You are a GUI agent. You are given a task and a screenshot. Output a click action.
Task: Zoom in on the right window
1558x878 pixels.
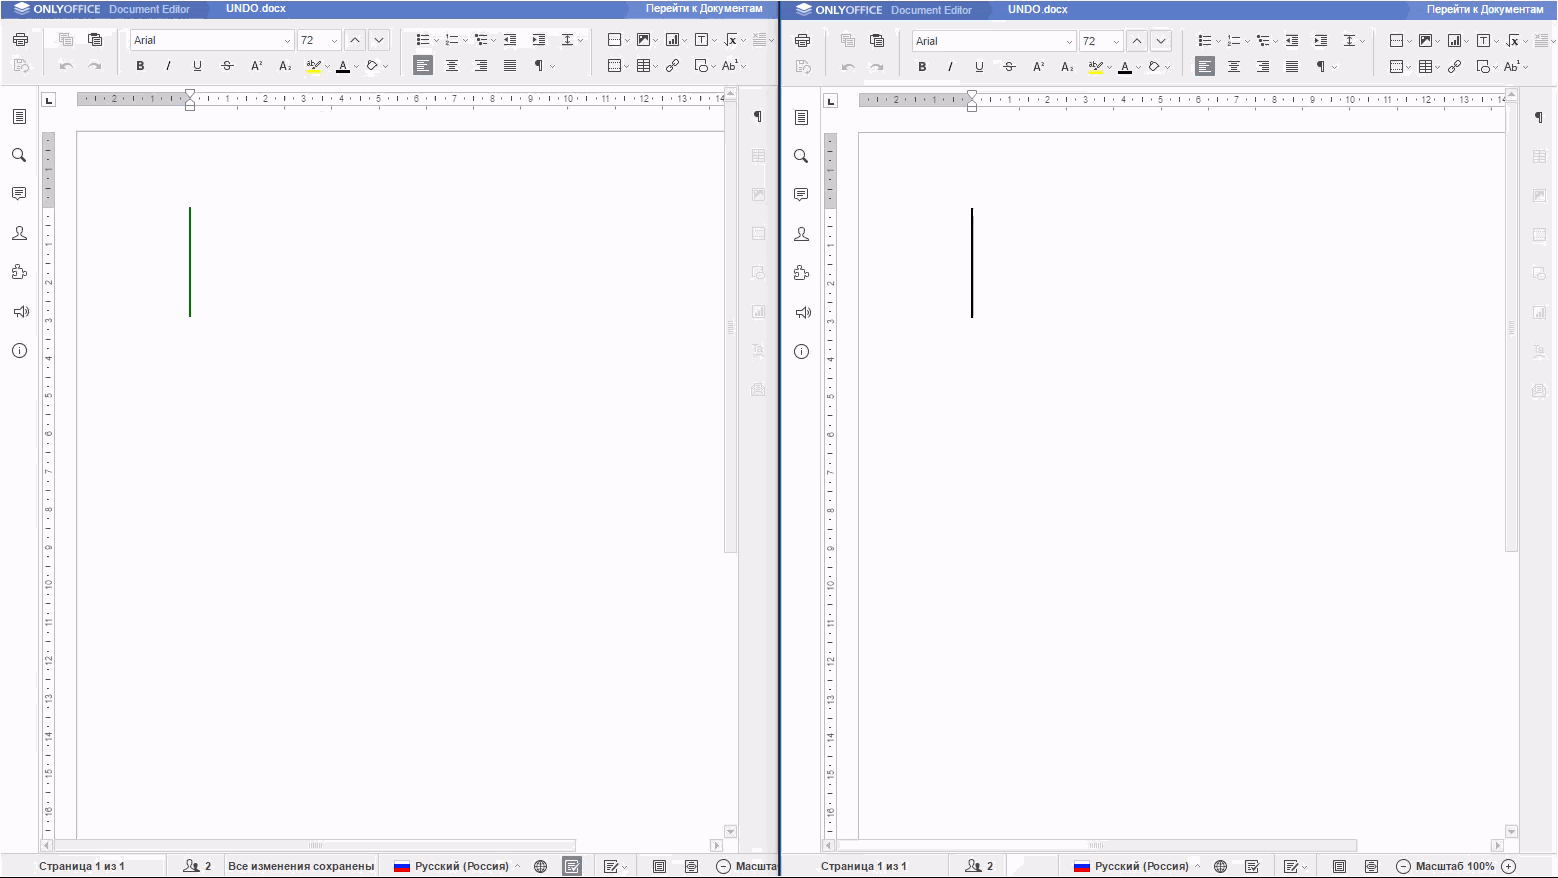coord(1509,866)
